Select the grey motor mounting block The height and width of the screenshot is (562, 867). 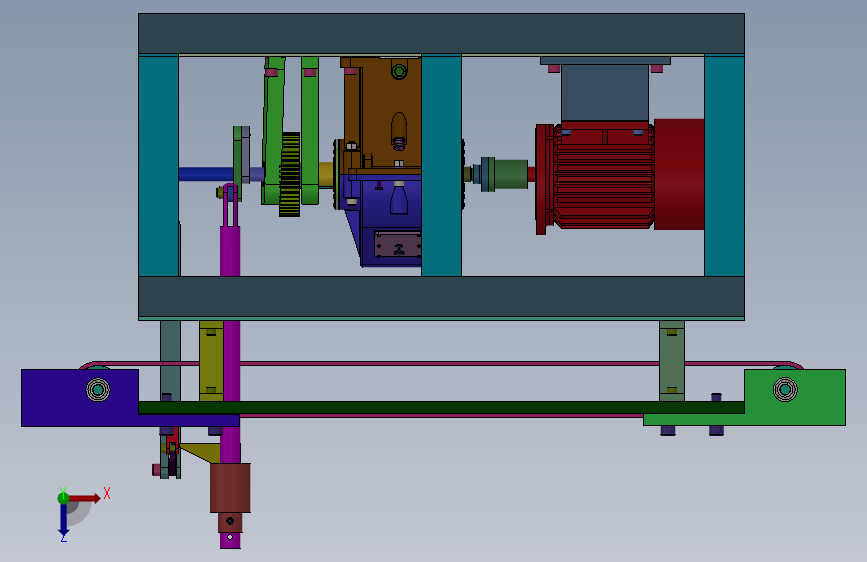tap(605, 93)
